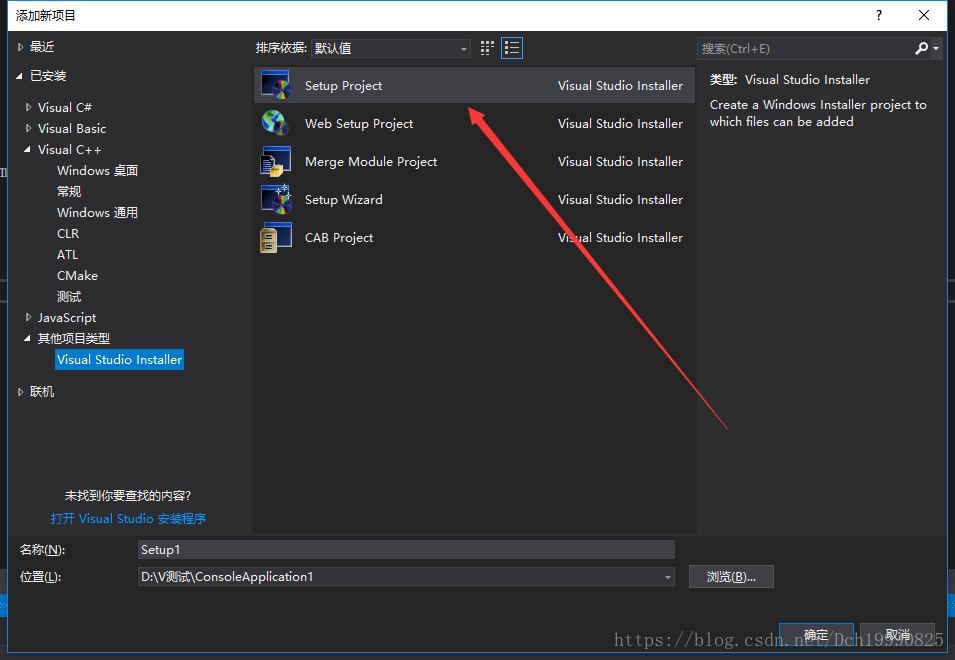Collapse the 其他项目类型 node
Viewport: 955px width, 660px height.
[27, 339]
